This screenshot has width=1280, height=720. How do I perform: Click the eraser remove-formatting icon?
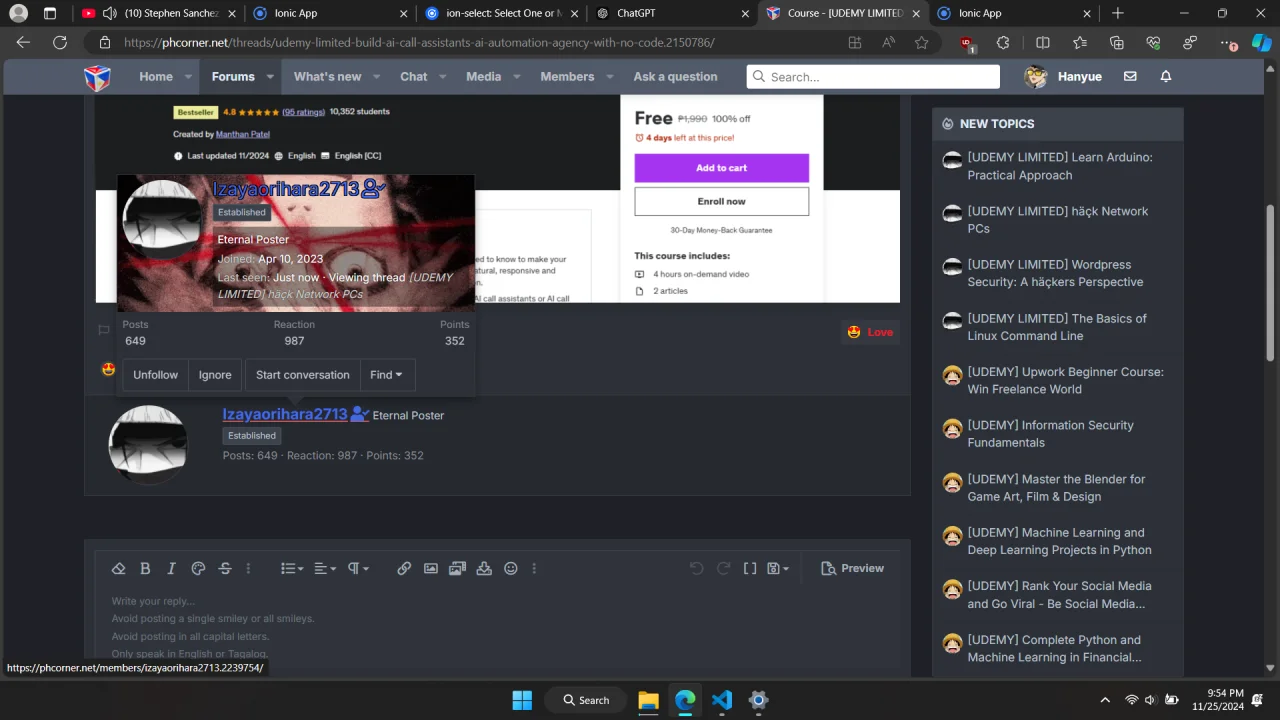[118, 568]
